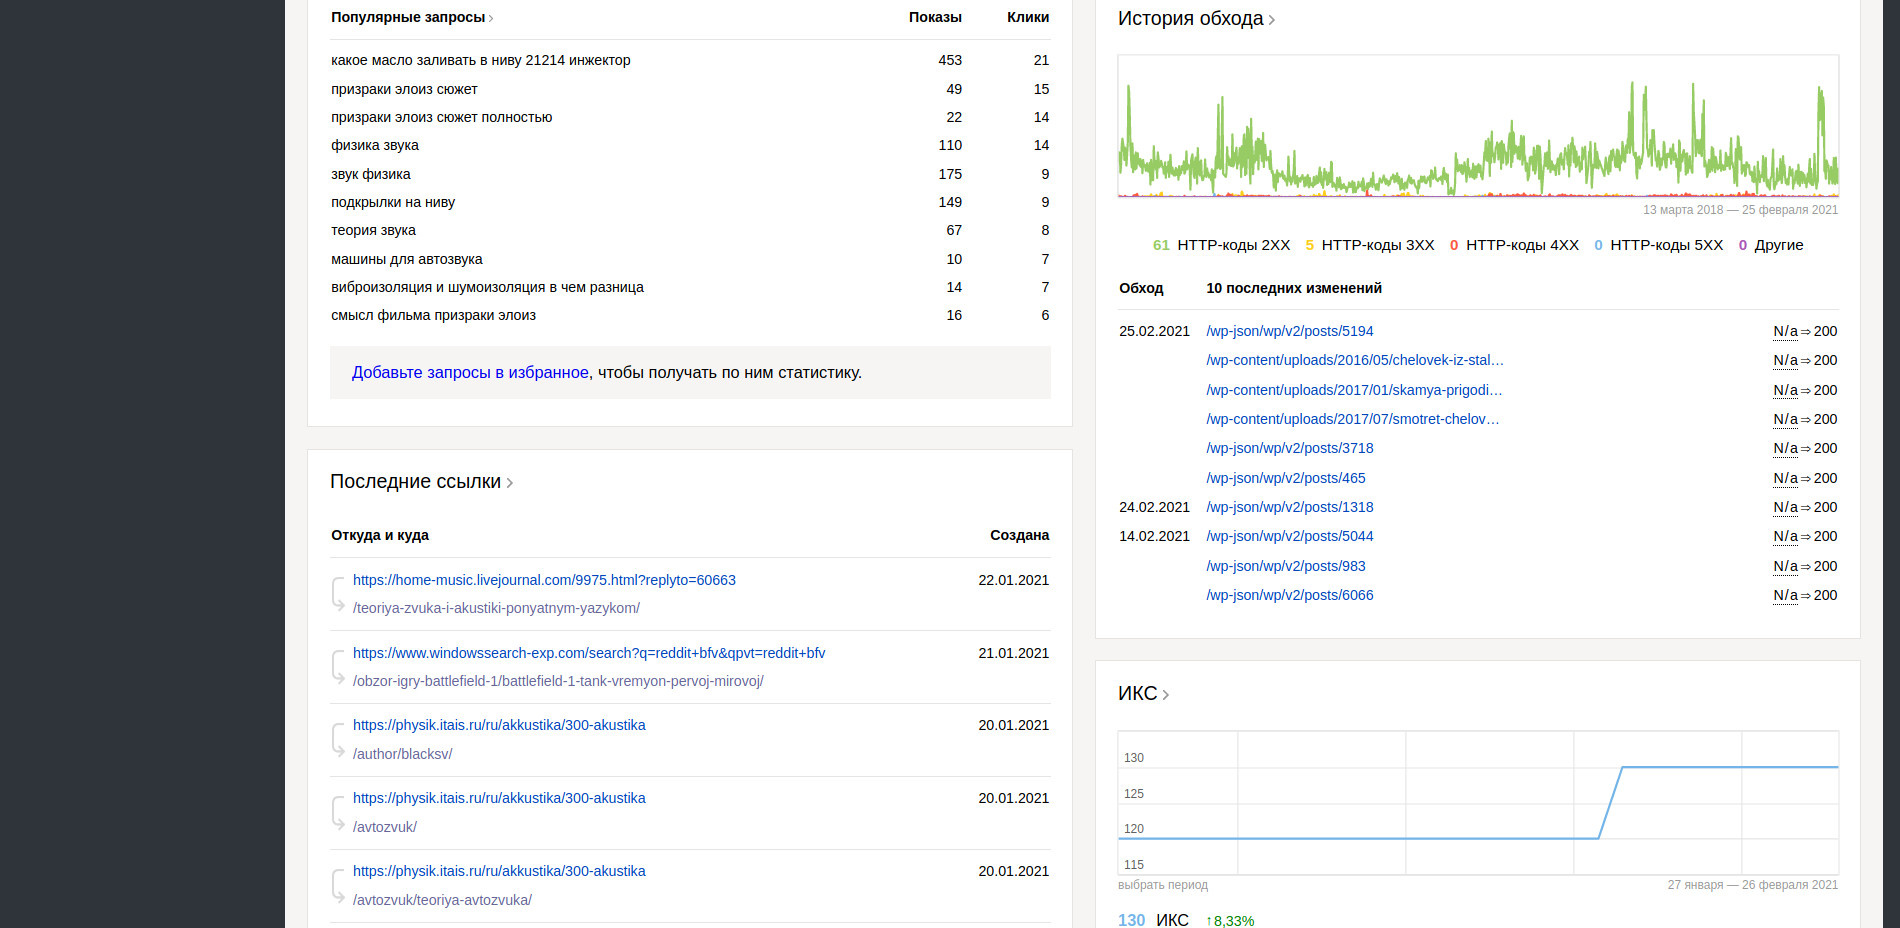This screenshot has width=1900, height=928.
Task: Click the N/a status for posts/1318
Action: coord(1785,507)
